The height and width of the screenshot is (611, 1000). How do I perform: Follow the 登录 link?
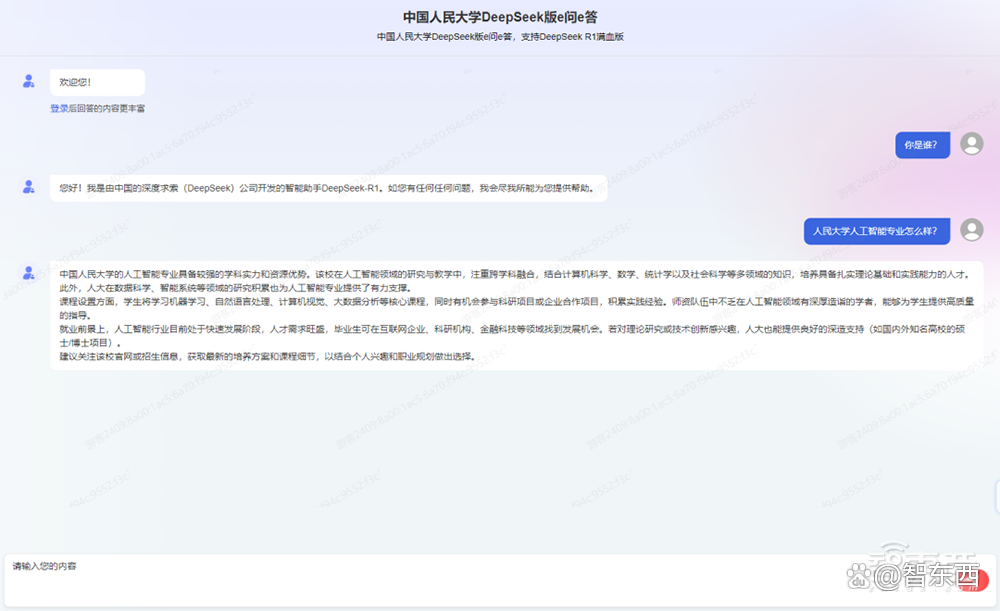pyautogui.click(x=59, y=108)
